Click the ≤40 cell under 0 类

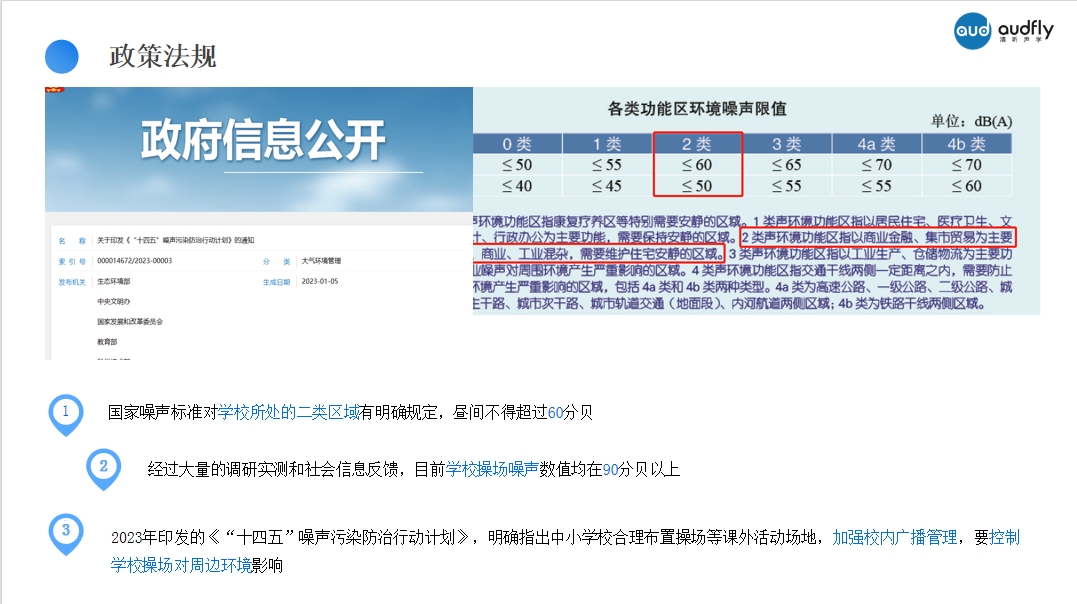click(x=517, y=186)
